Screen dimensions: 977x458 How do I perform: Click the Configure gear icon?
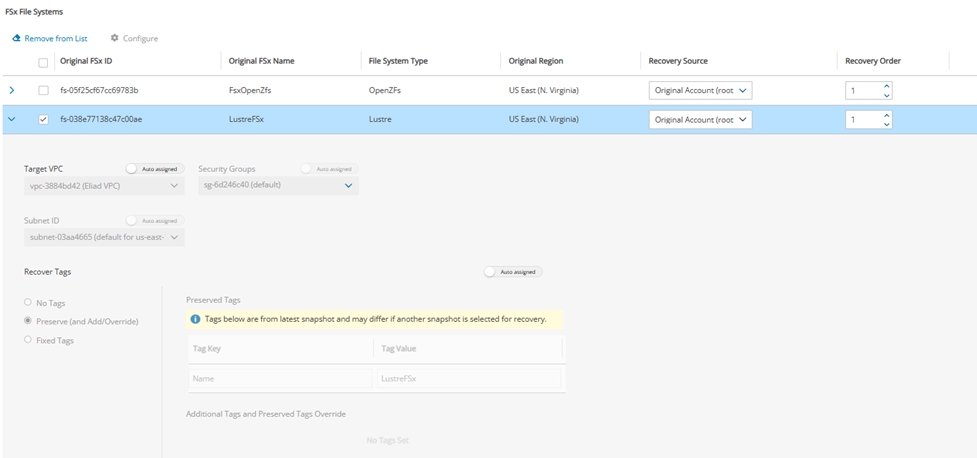click(115, 39)
